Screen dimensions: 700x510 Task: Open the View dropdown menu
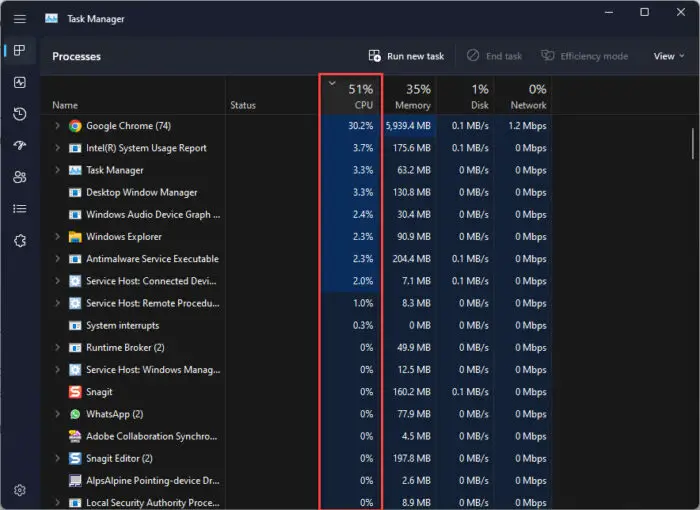668,56
